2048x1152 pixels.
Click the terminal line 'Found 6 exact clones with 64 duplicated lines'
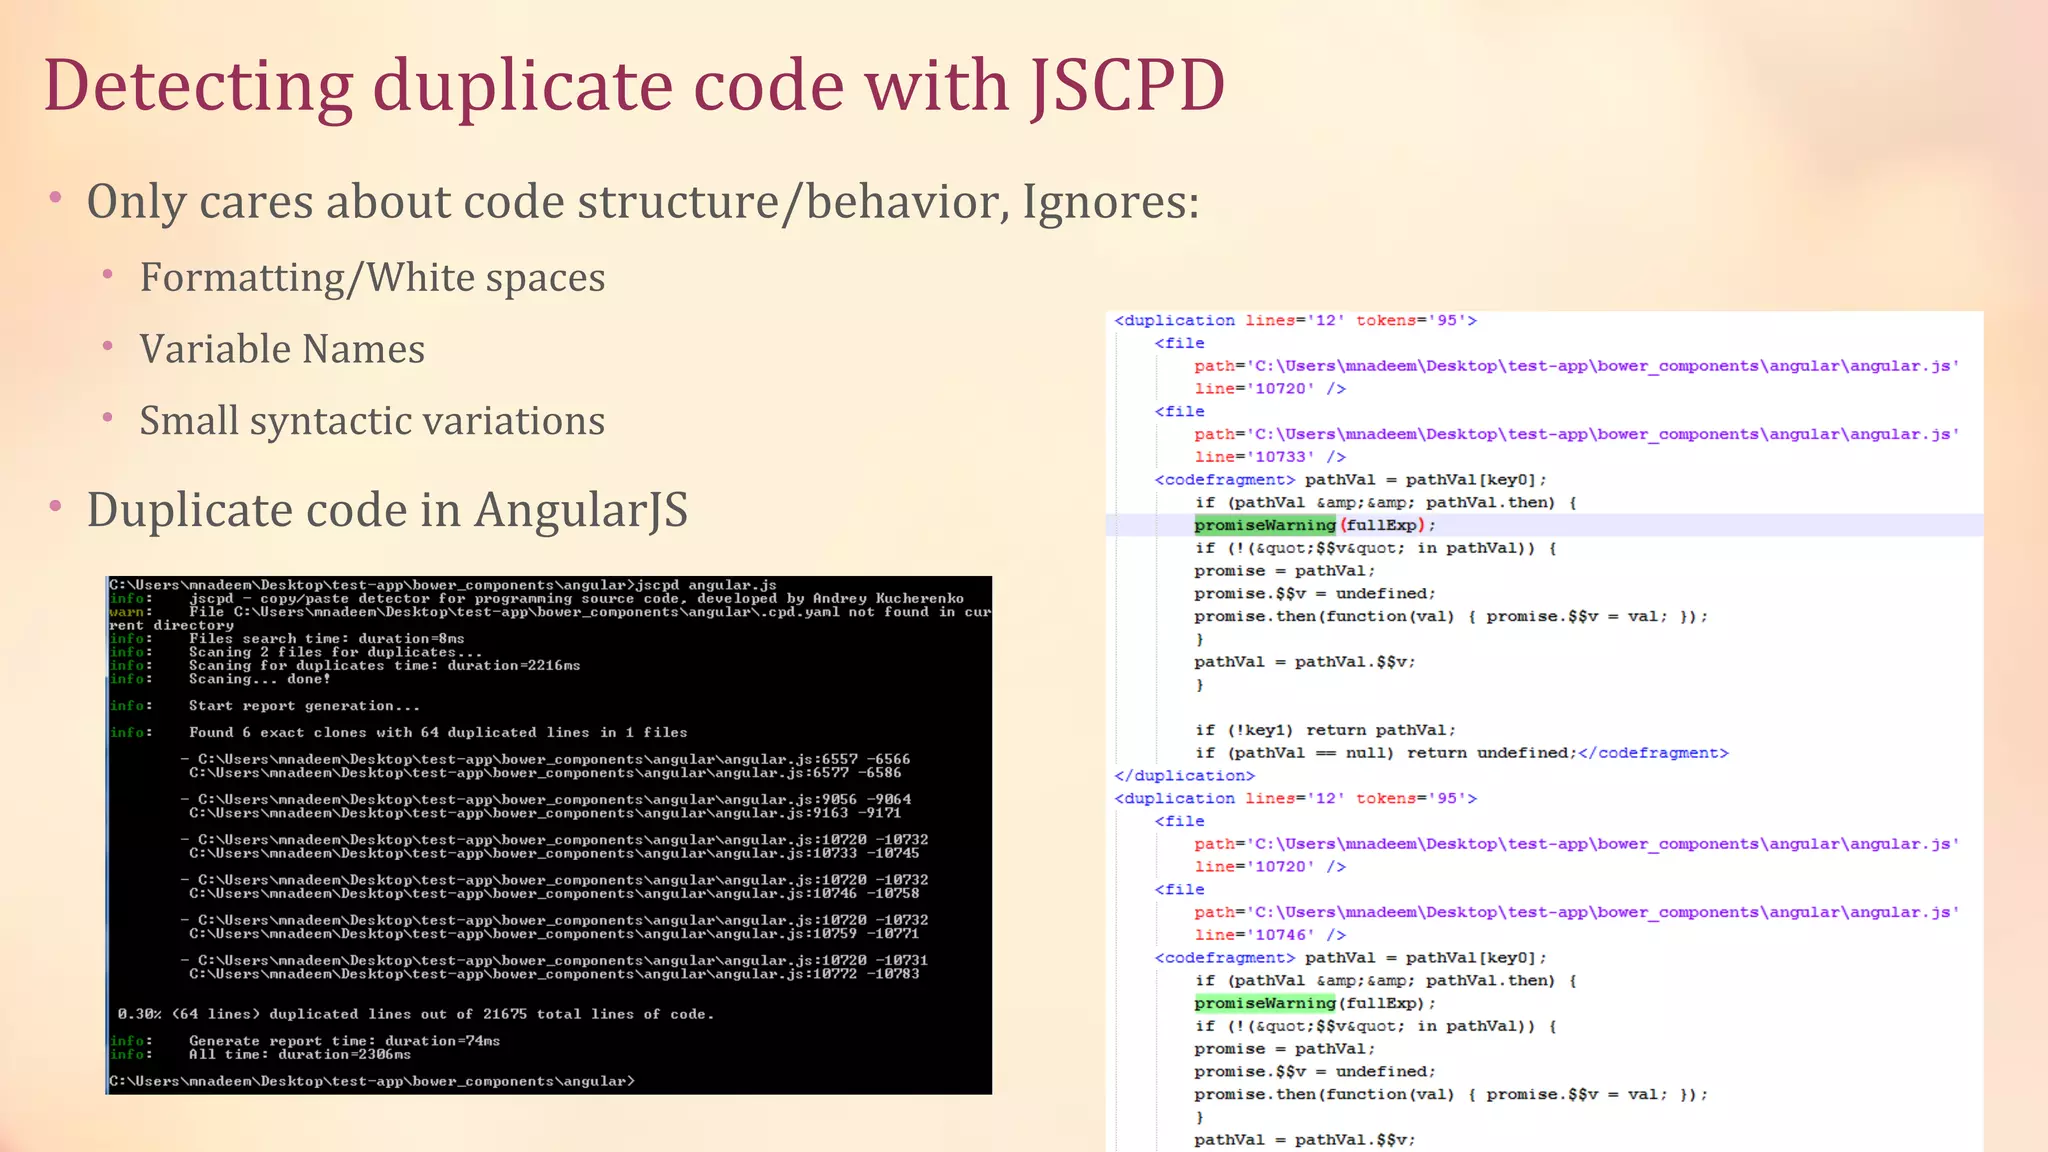438,733
